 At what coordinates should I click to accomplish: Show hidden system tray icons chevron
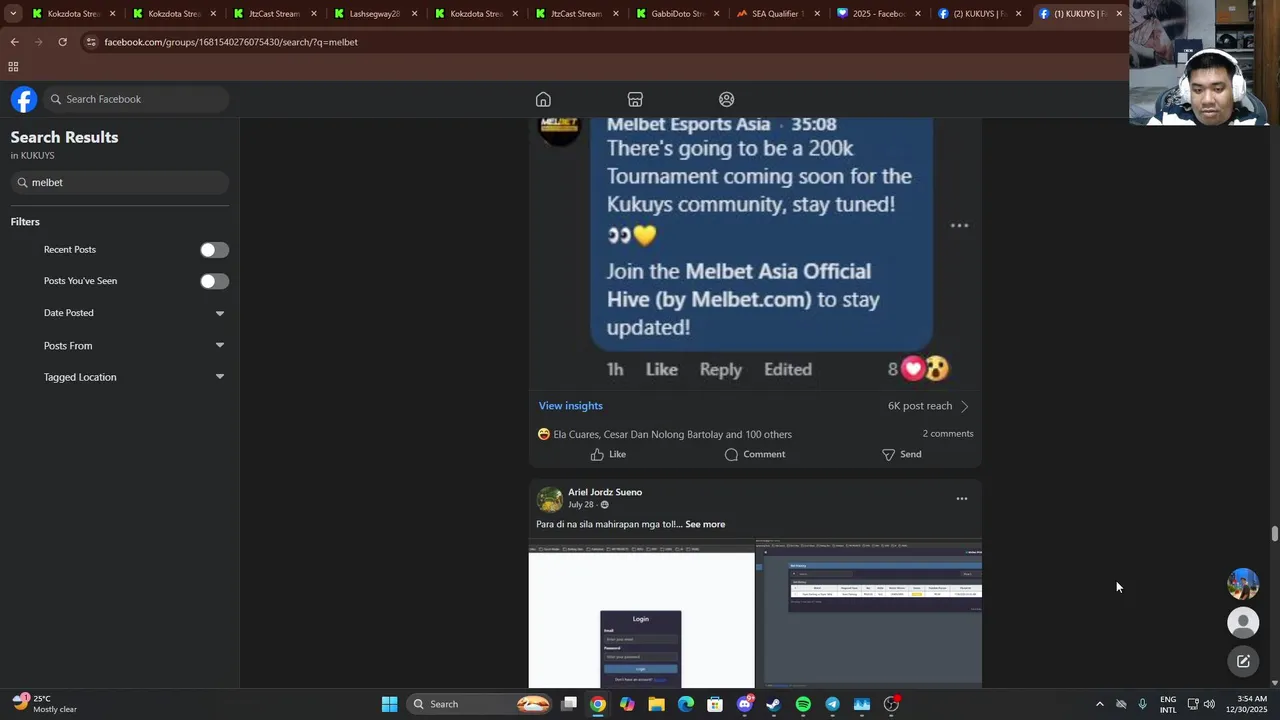click(1099, 704)
